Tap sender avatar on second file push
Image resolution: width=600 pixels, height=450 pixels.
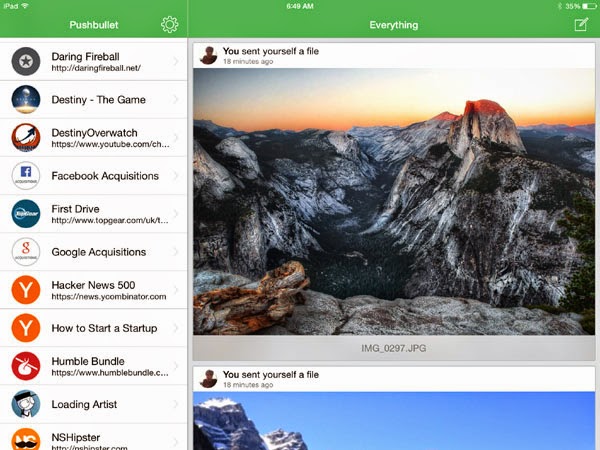tap(209, 379)
